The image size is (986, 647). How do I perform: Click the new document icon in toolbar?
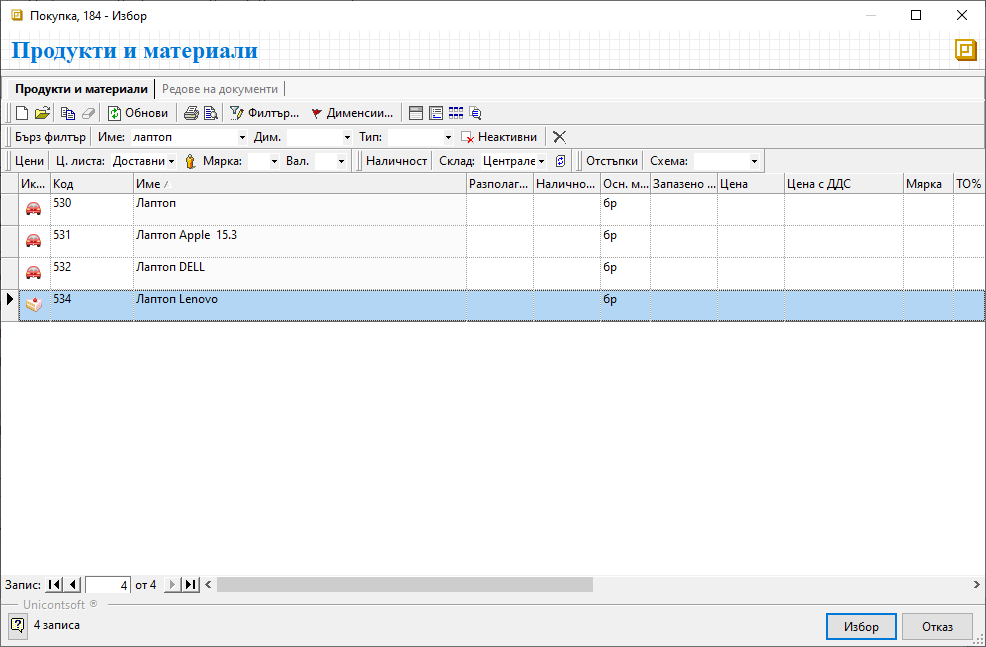pyautogui.click(x=22, y=113)
